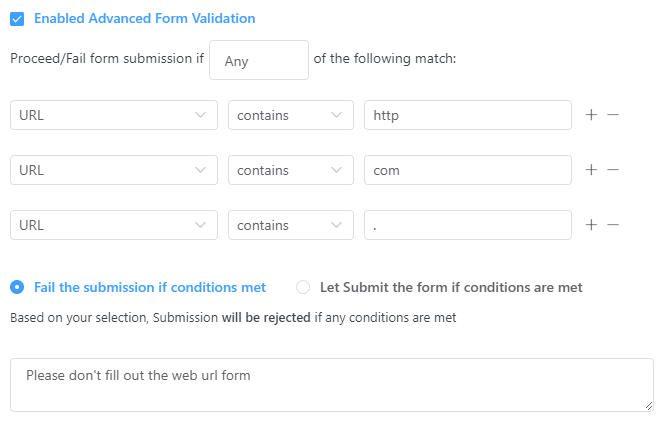The image size is (663, 423).
Task: Open the Any match type dropdown
Action: [x=259, y=60]
